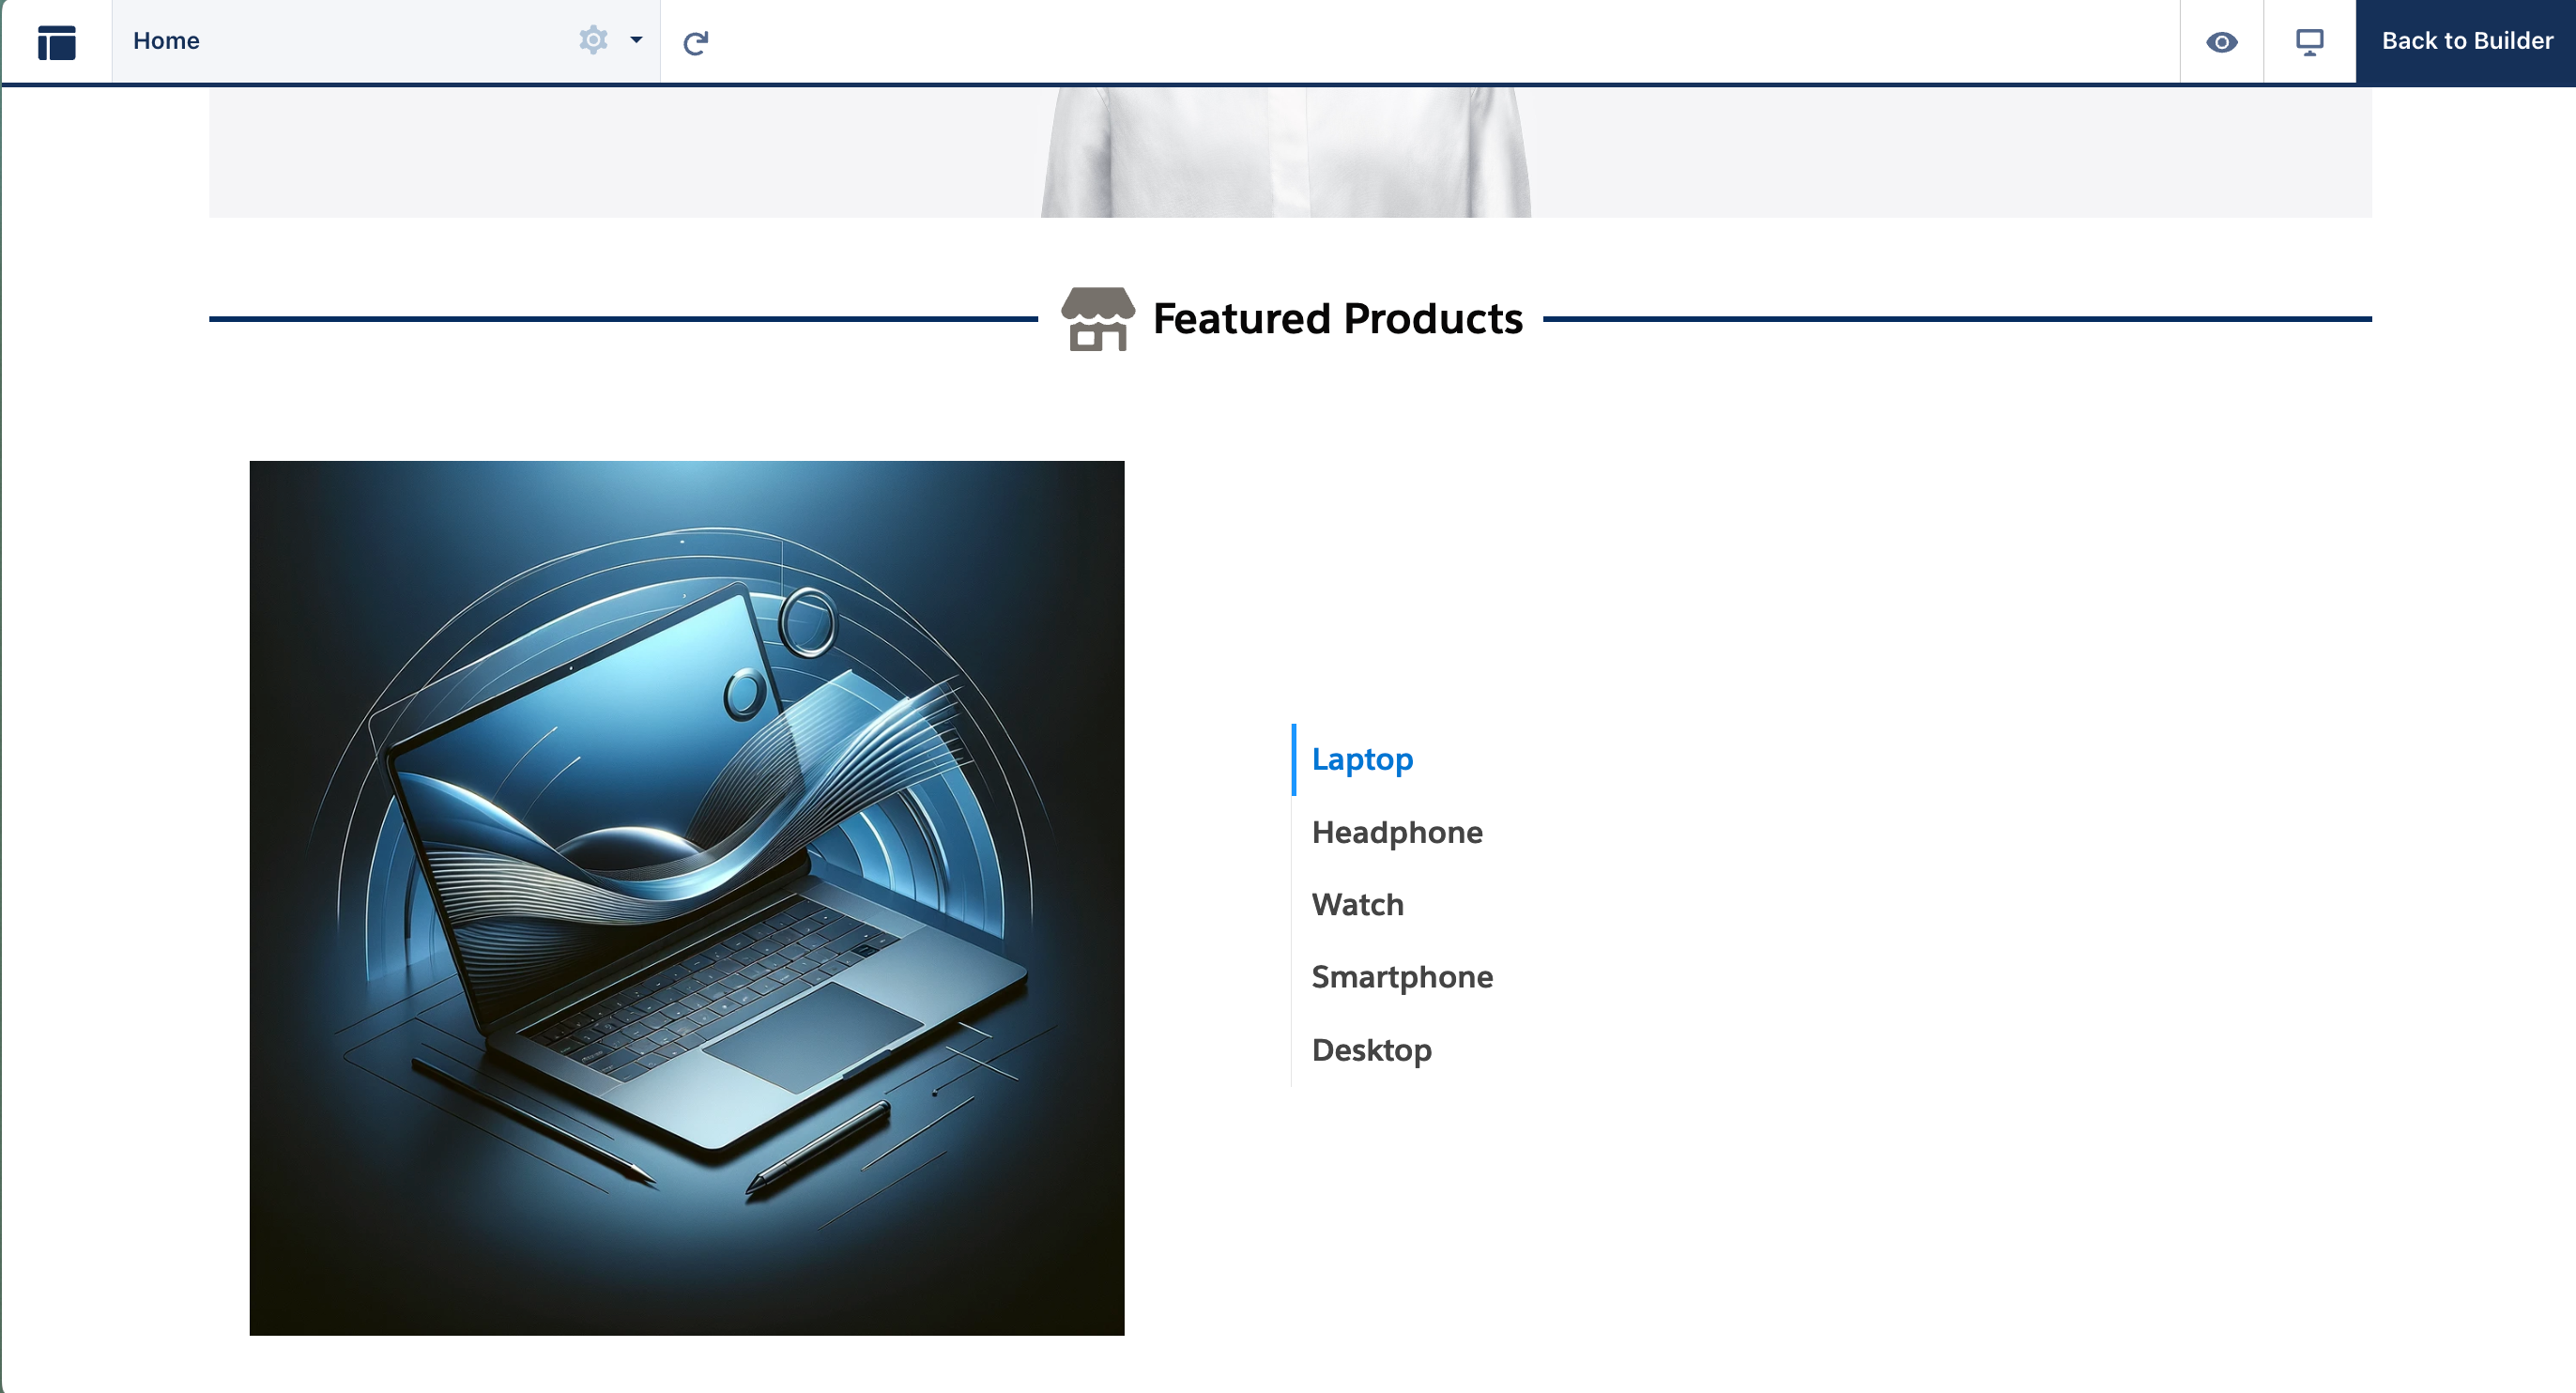Screen dimensions: 2576x1393
Task: Click the page settings gear icon
Action: click(x=593, y=40)
